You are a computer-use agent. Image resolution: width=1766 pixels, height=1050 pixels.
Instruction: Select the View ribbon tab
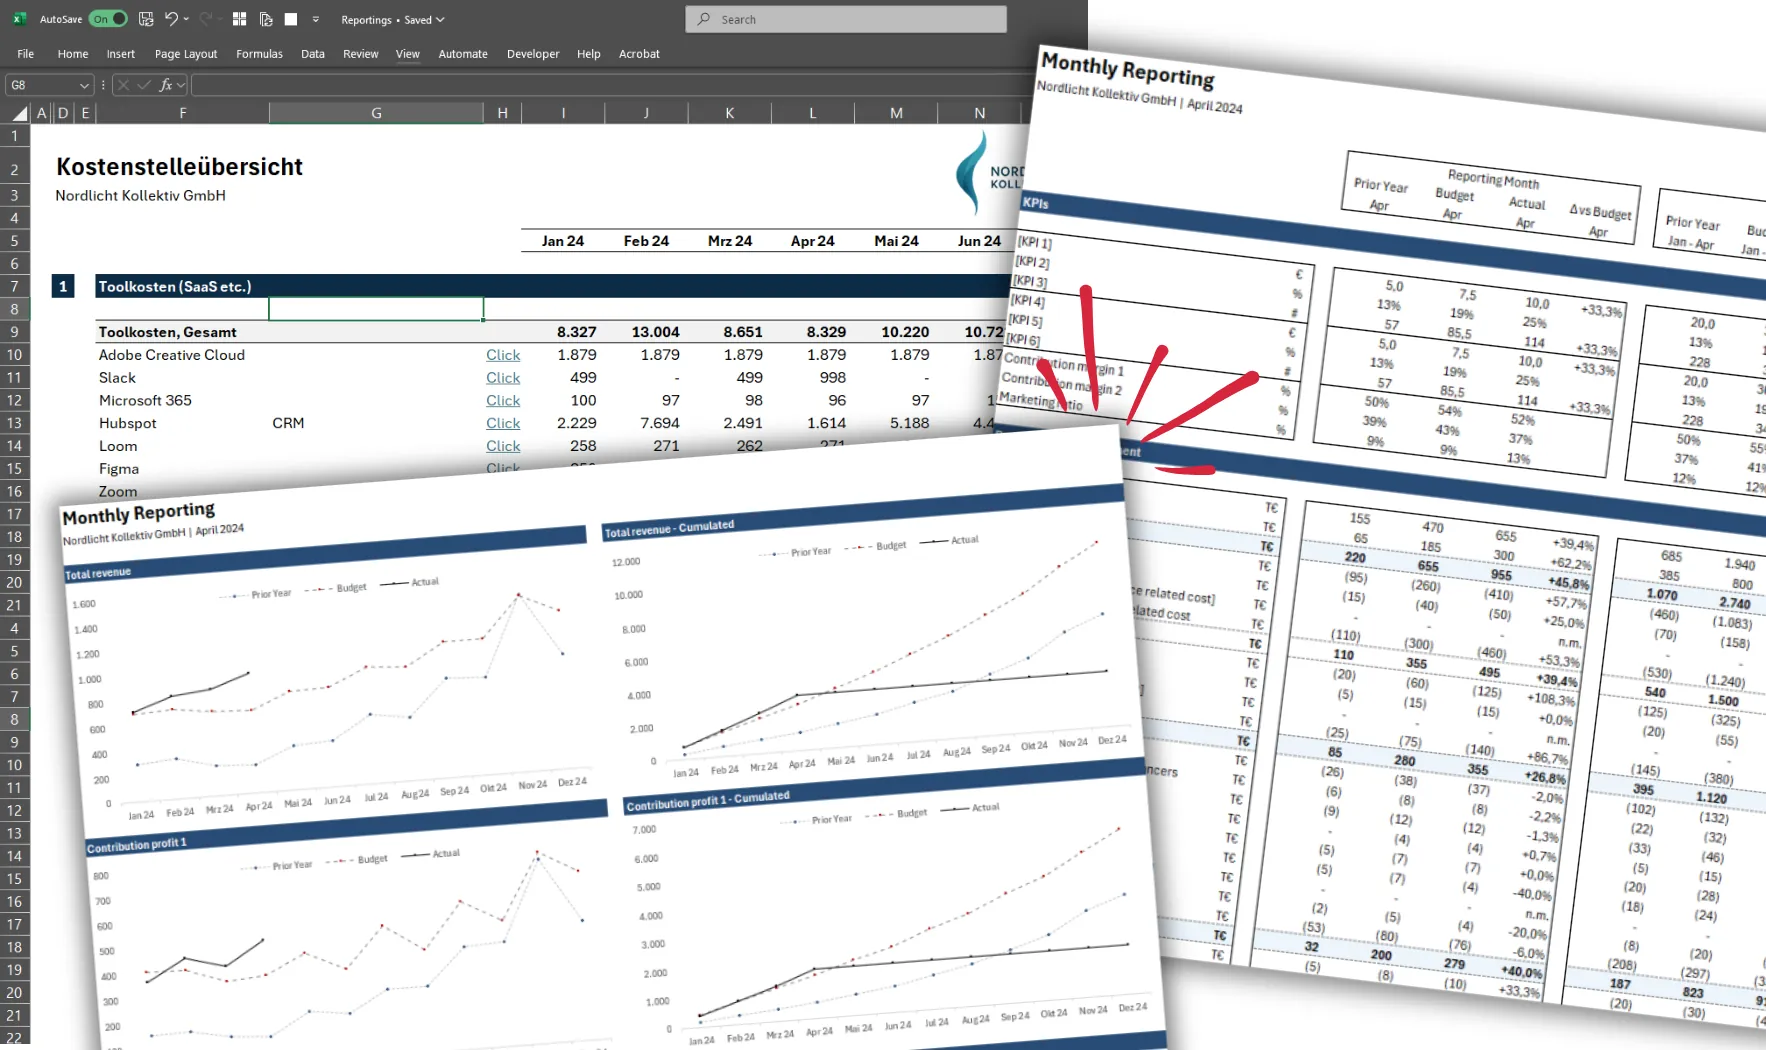(x=408, y=54)
